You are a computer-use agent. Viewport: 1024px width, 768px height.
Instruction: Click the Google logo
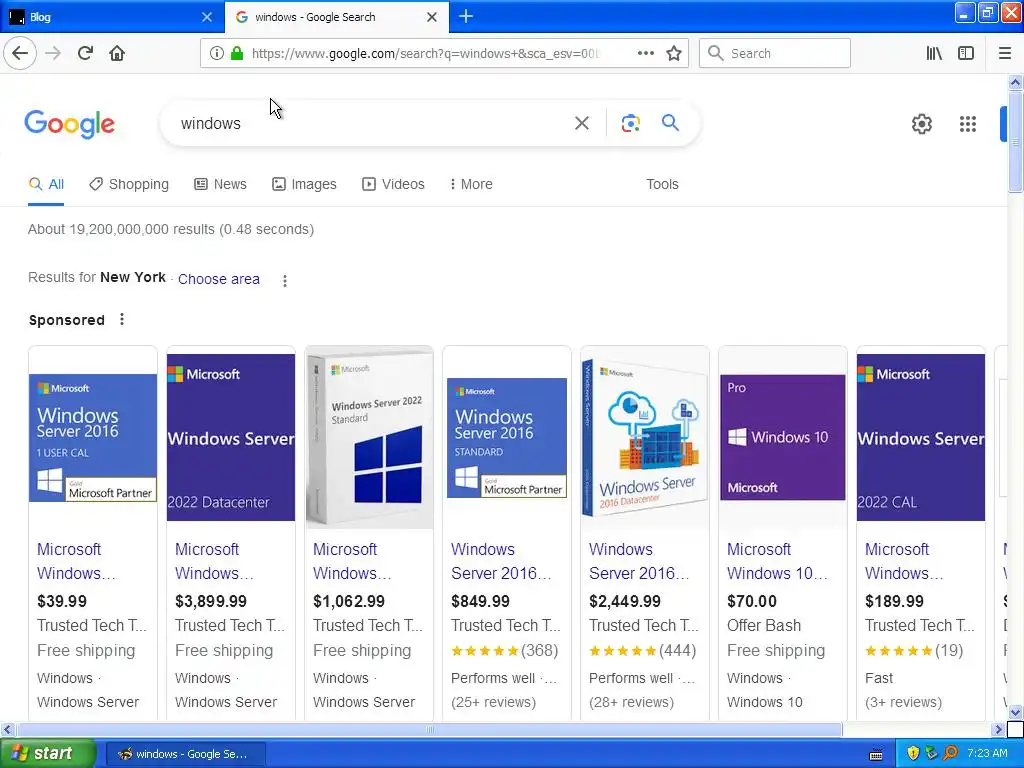(x=70, y=124)
